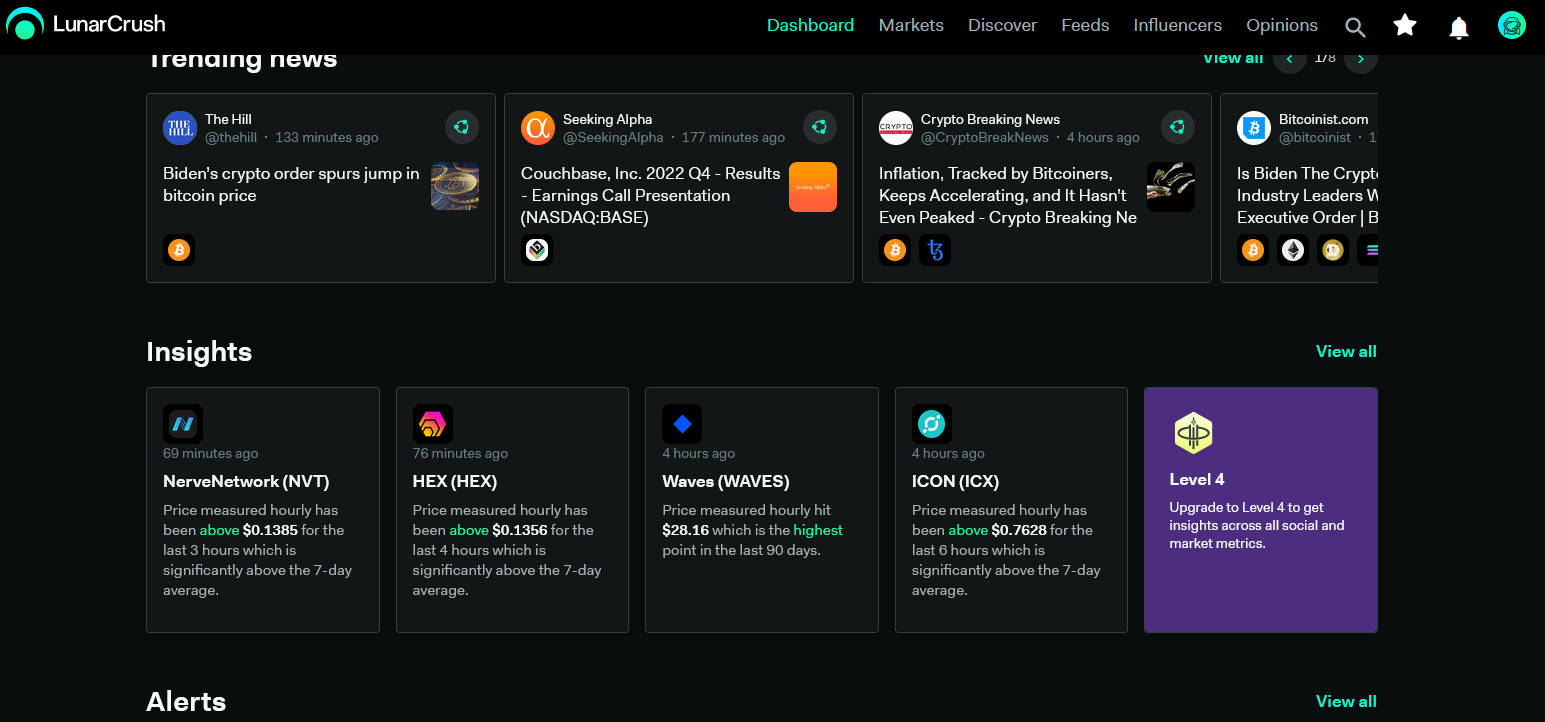This screenshot has height=722, width=1545.
Task: Open the Influencers tab
Action: pos(1178,26)
